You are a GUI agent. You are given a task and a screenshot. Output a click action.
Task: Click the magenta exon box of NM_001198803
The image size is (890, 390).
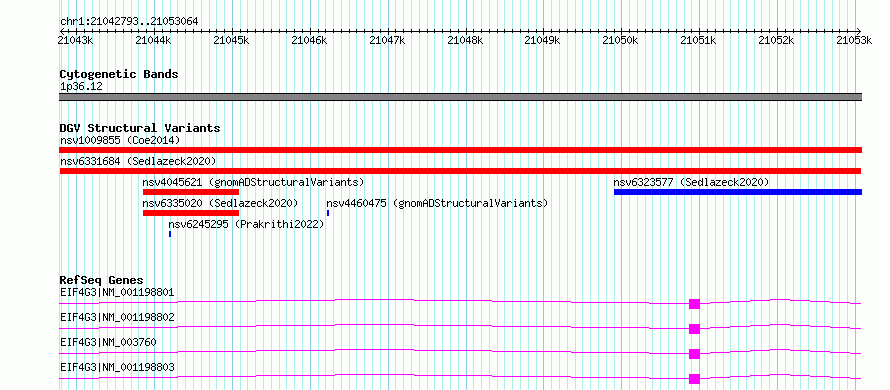click(x=694, y=379)
